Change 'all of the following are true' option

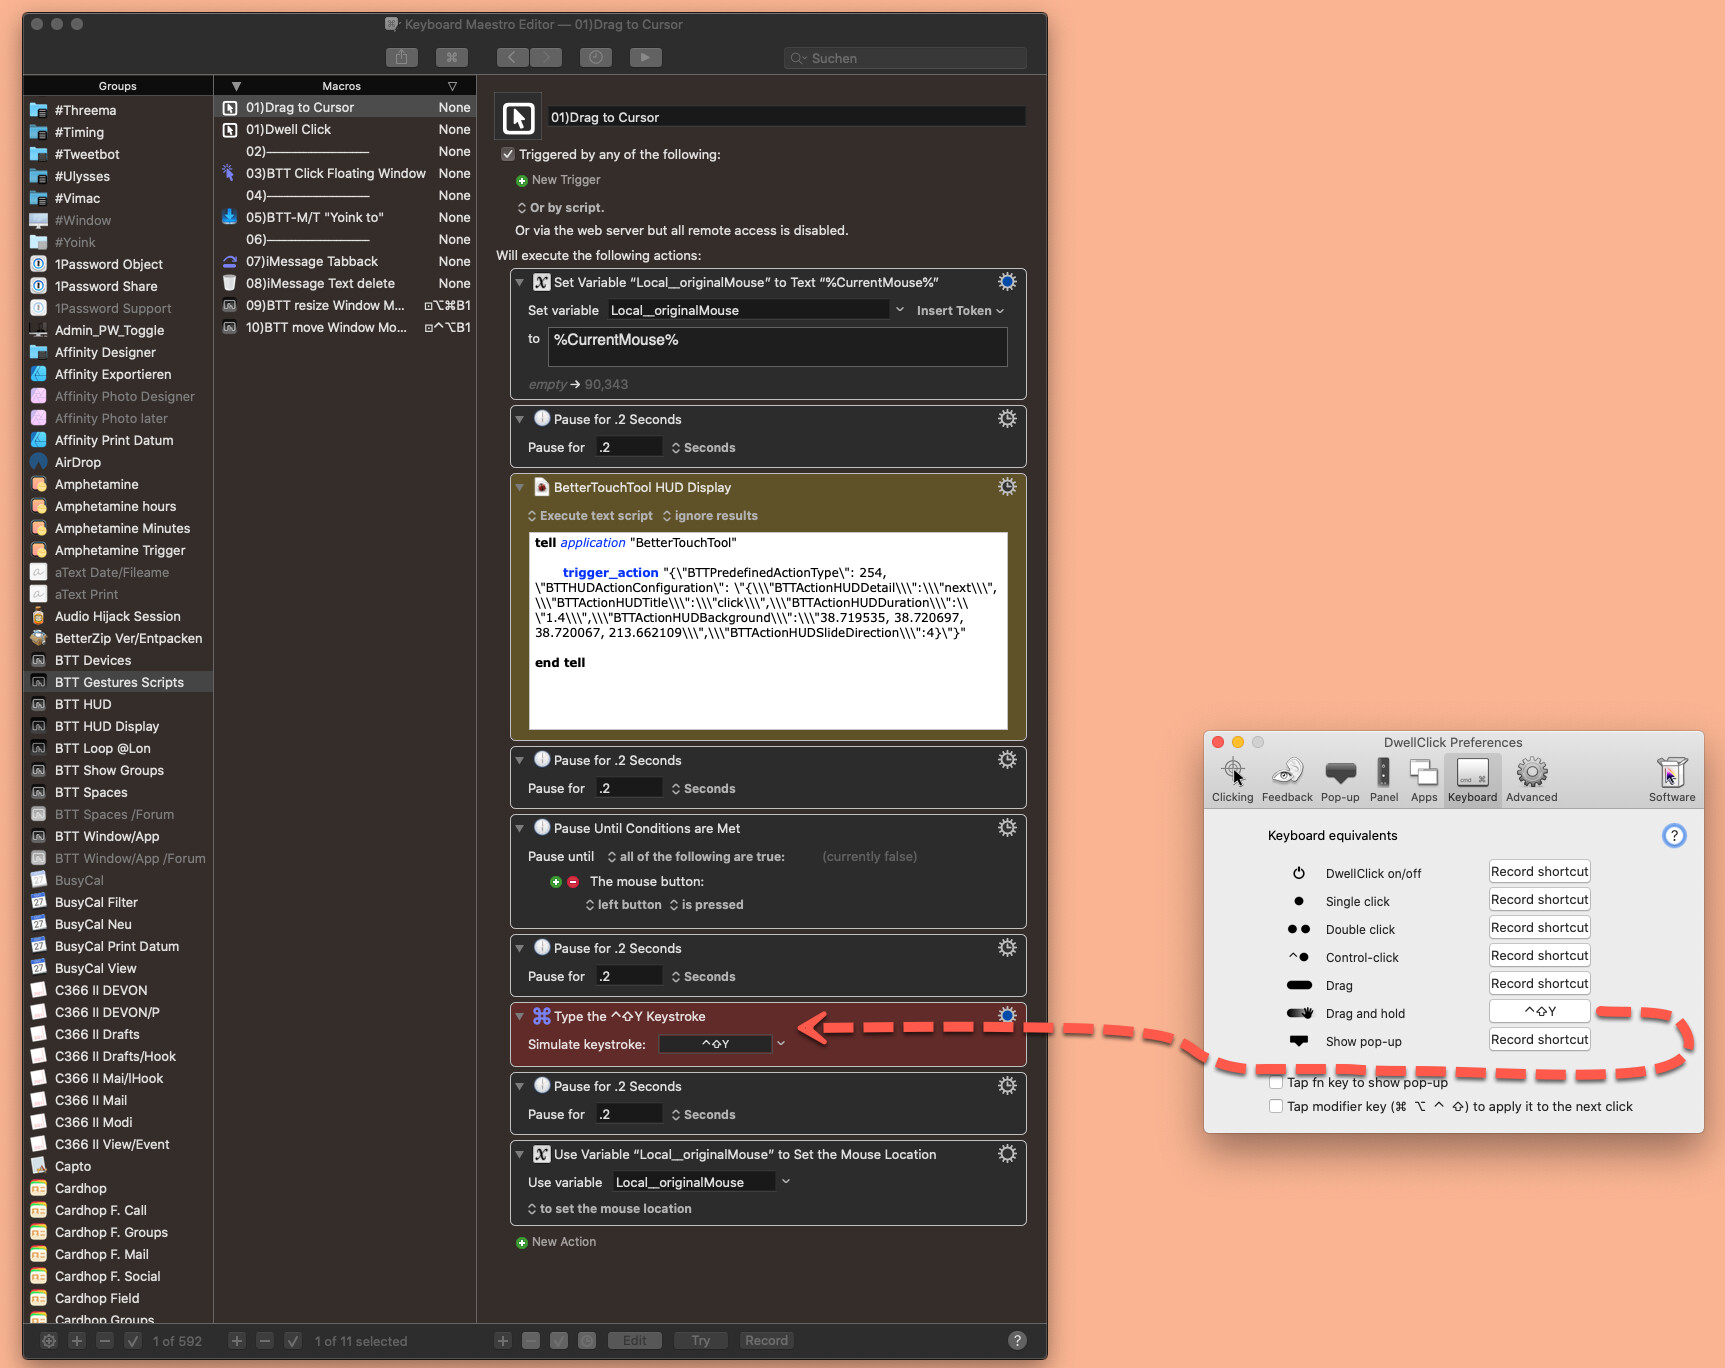point(696,857)
